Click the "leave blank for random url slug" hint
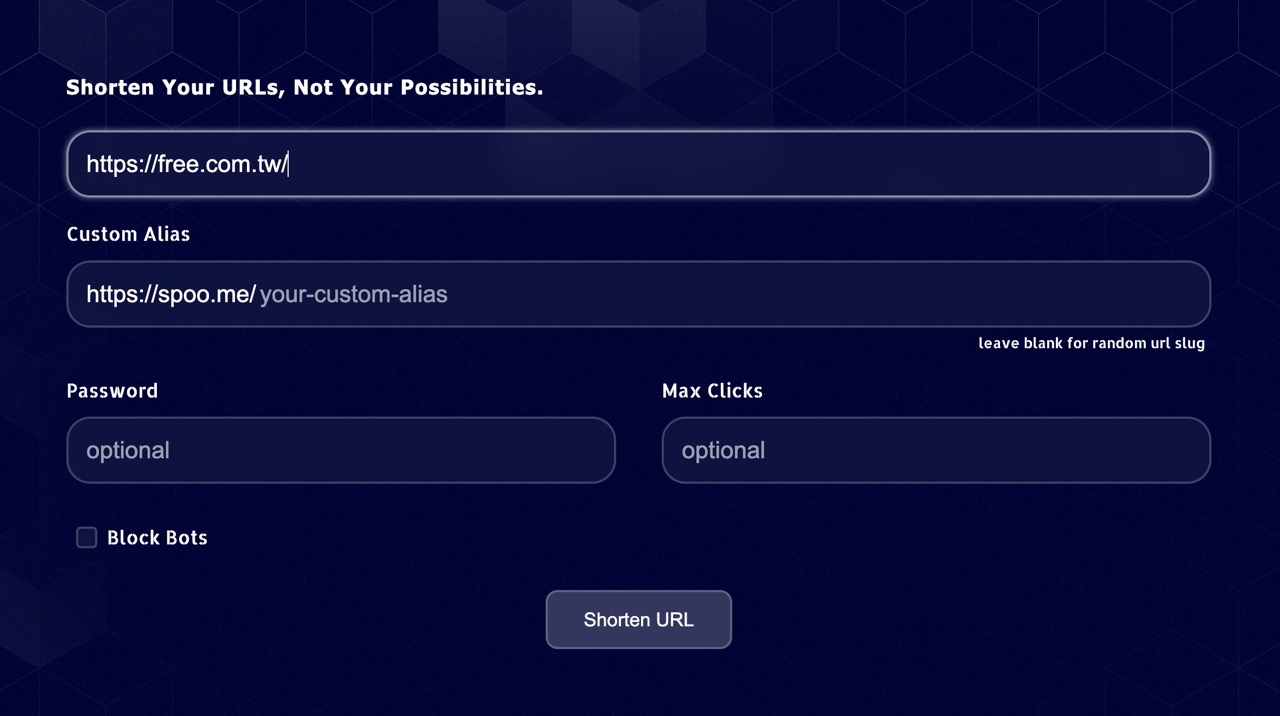 click(1091, 343)
